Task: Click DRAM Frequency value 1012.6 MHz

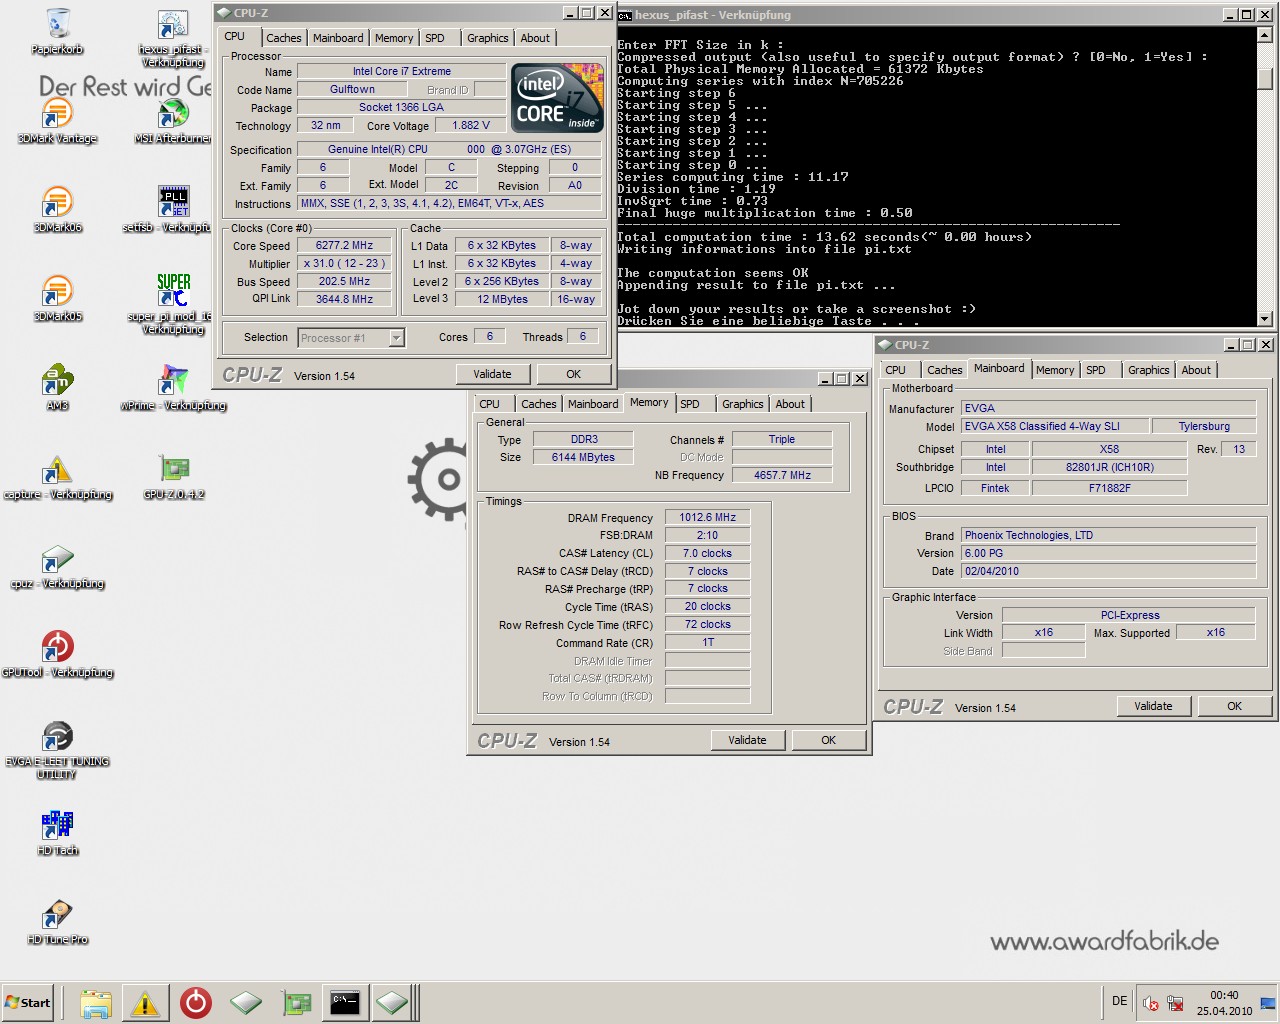Action: pyautogui.click(x=707, y=518)
